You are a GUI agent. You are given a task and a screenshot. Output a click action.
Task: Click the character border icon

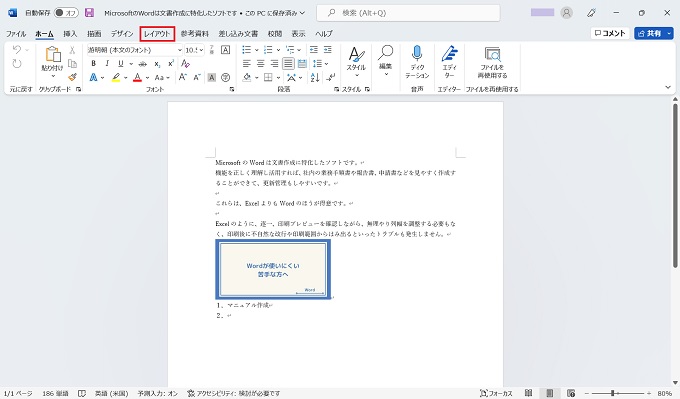click(226, 50)
